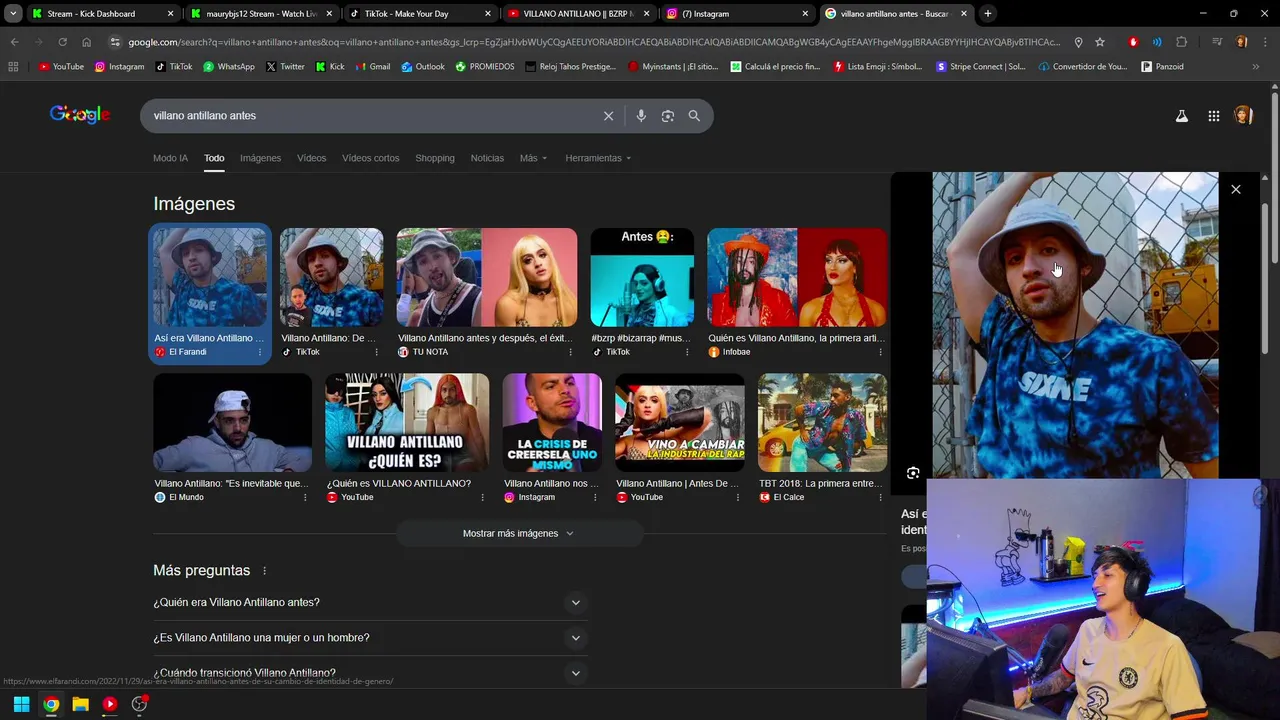Image resolution: width=1280 pixels, height=720 pixels.
Task: Open the browser home page icon
Action: (86, 42)
